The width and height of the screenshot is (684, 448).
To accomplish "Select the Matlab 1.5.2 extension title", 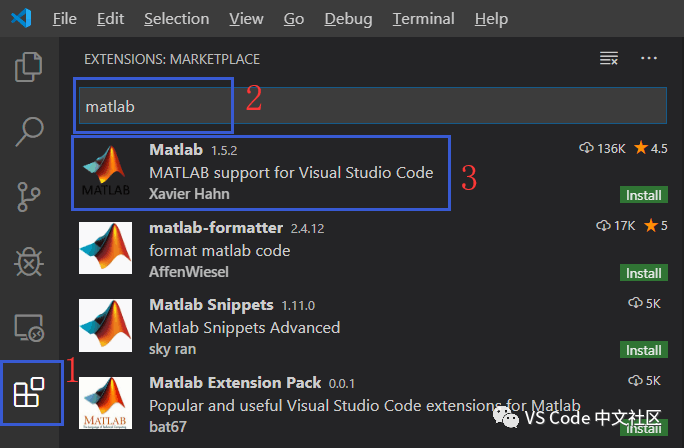I will (176, 150).
